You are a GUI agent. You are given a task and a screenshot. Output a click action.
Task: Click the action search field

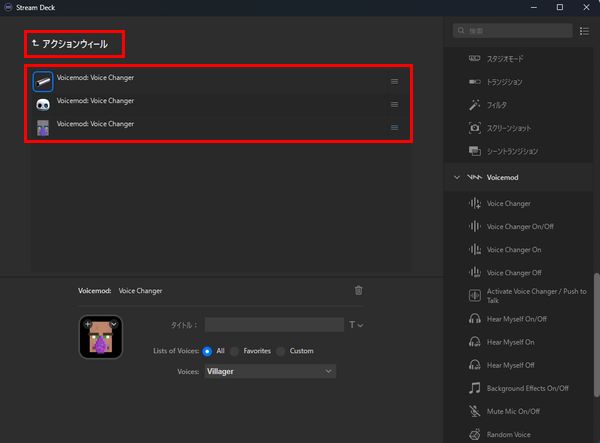pyautogui.click(x=512, y=31)
